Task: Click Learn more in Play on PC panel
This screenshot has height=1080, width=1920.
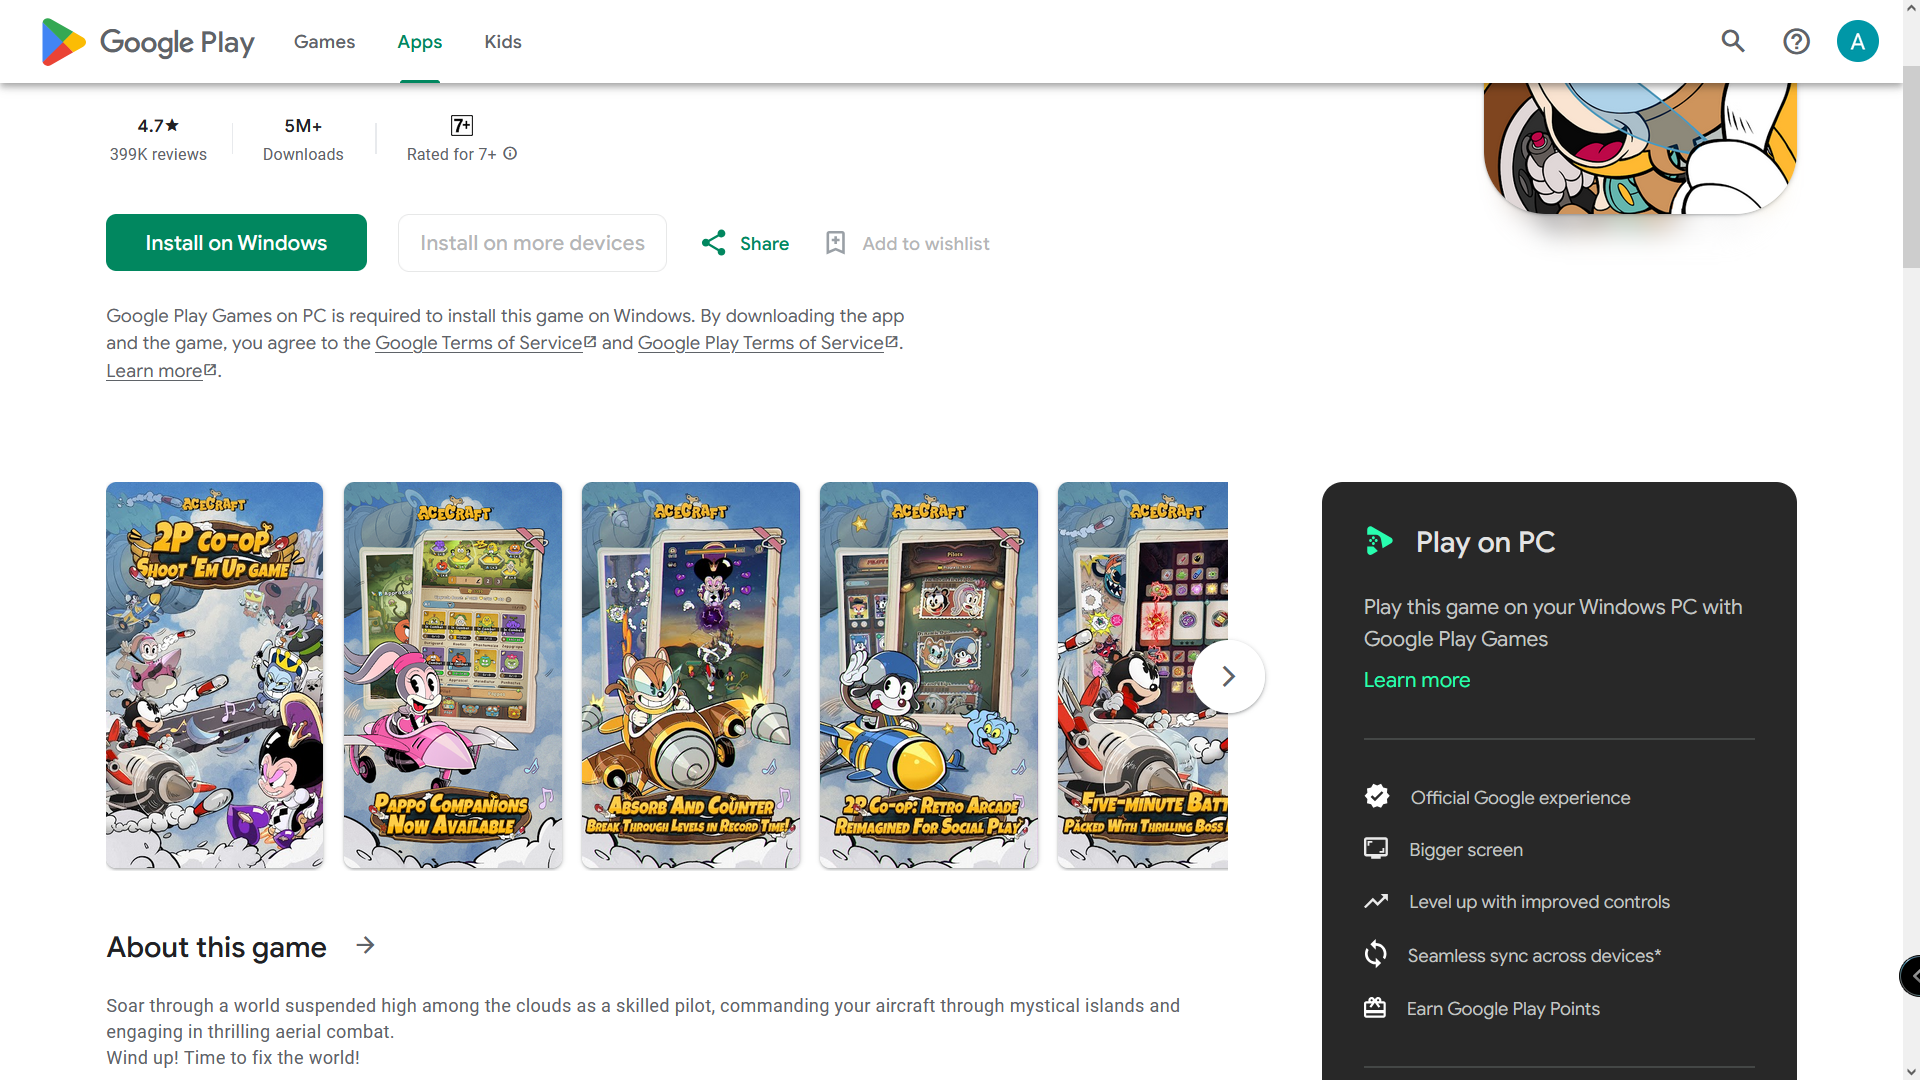Action: point(1417,680)
